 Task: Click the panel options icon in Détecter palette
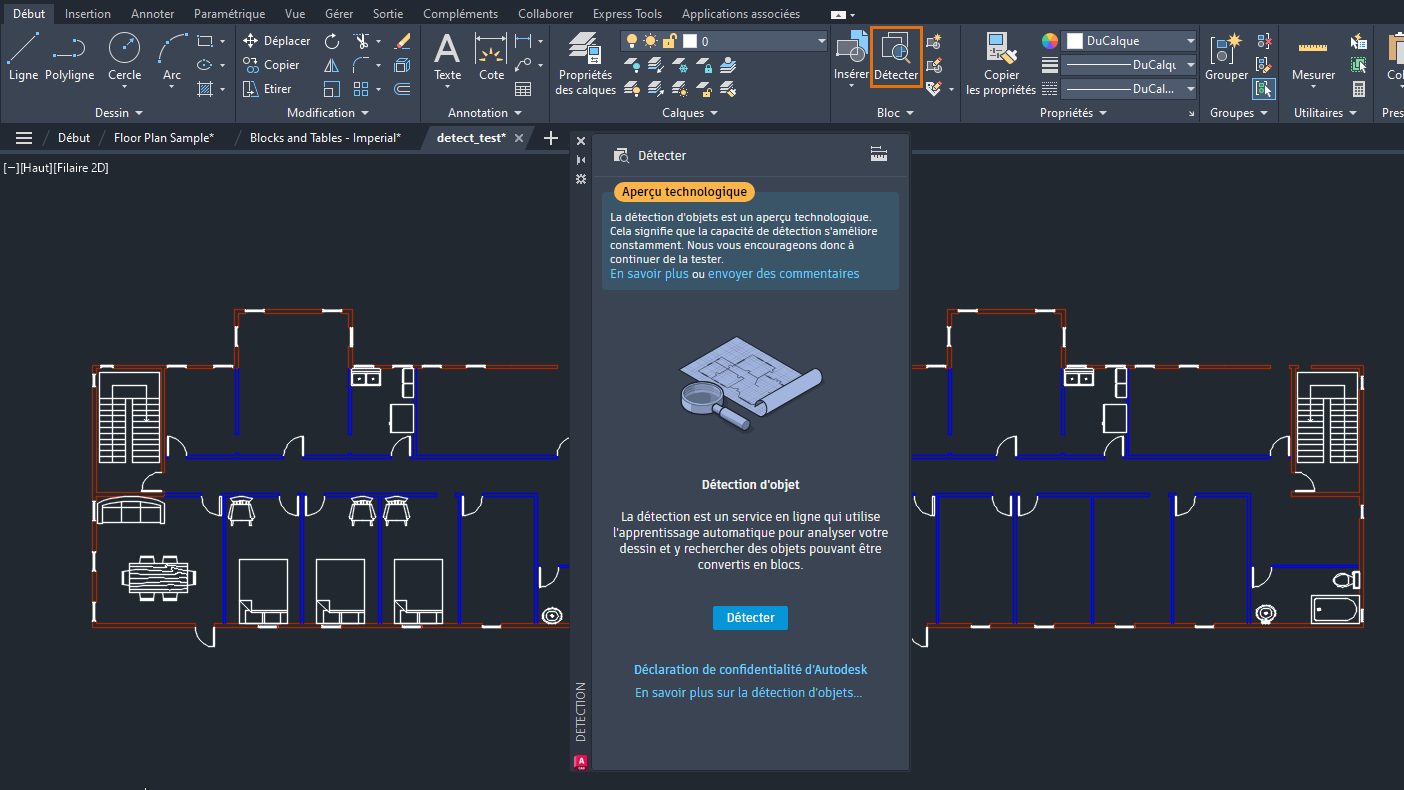[879, 154]
